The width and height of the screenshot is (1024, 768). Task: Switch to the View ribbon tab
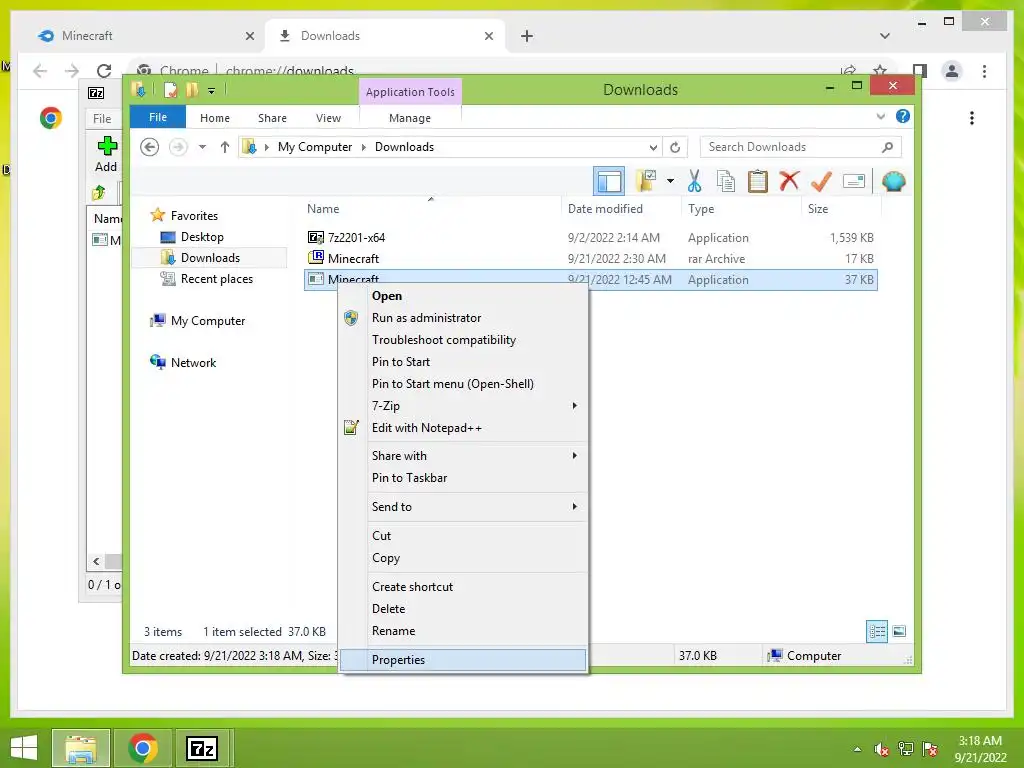pyautogui.click(x=328, y=118)
